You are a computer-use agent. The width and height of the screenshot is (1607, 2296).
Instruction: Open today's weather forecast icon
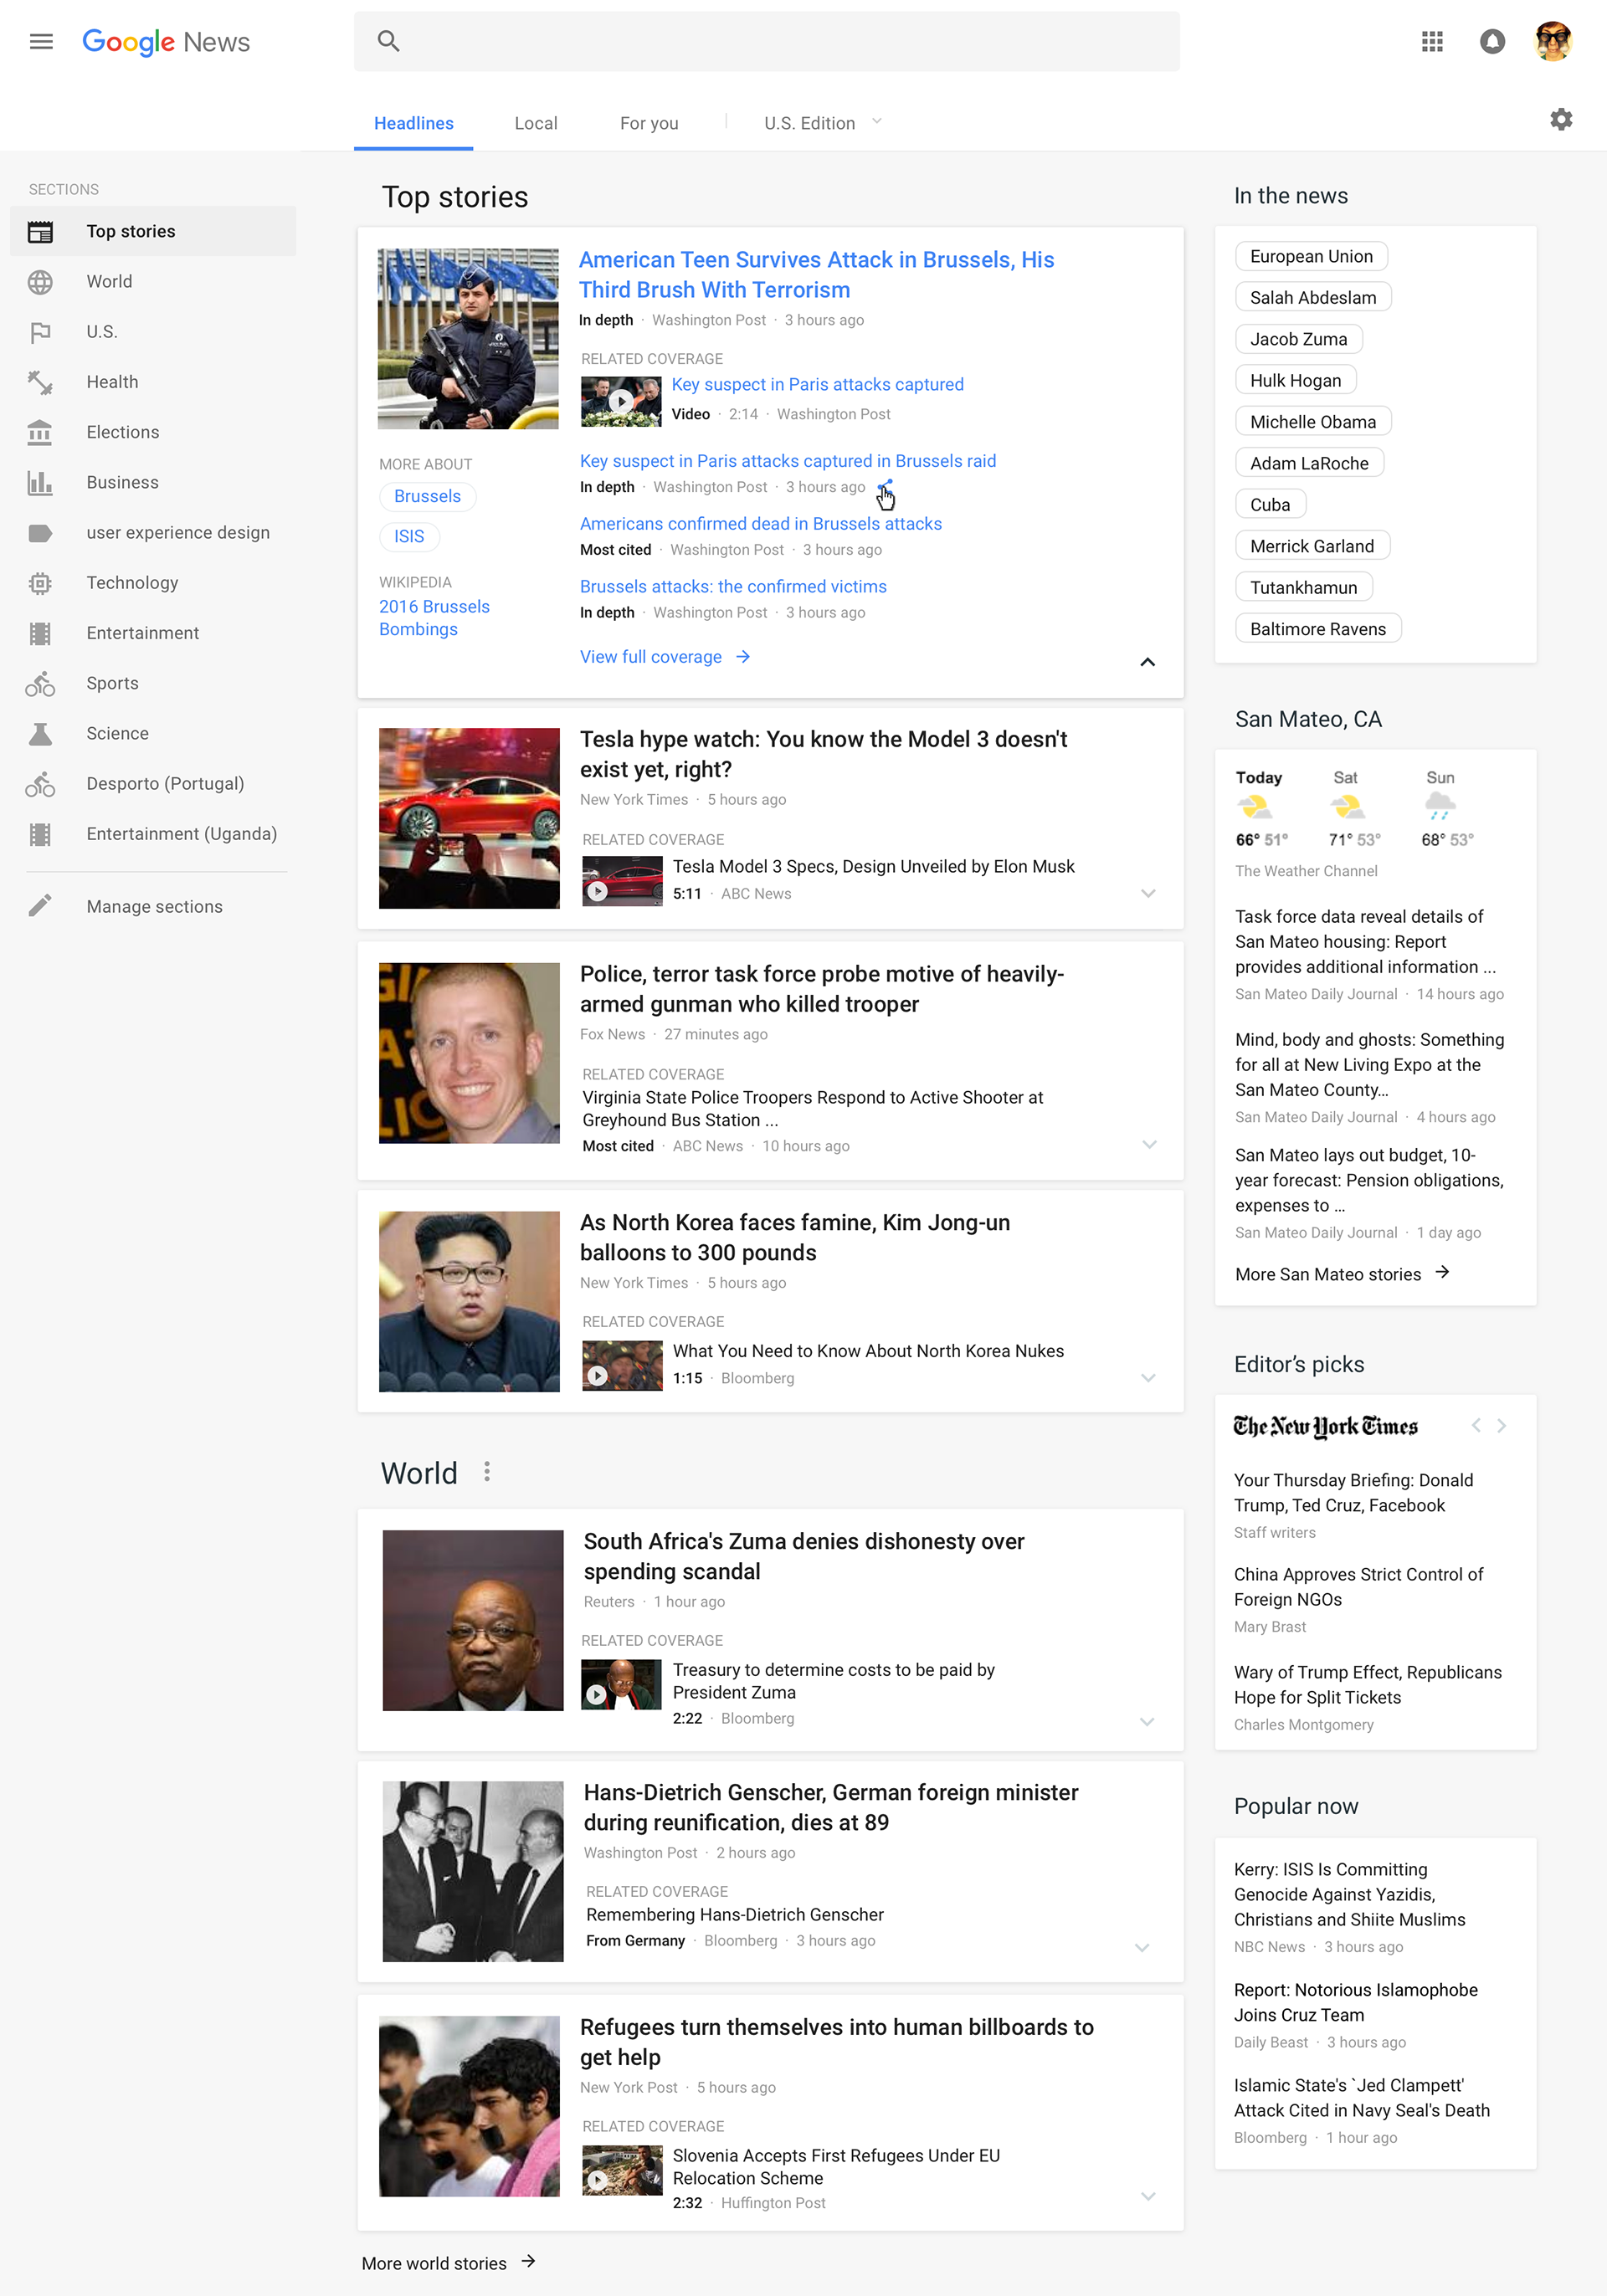(x=1254, y=807)
